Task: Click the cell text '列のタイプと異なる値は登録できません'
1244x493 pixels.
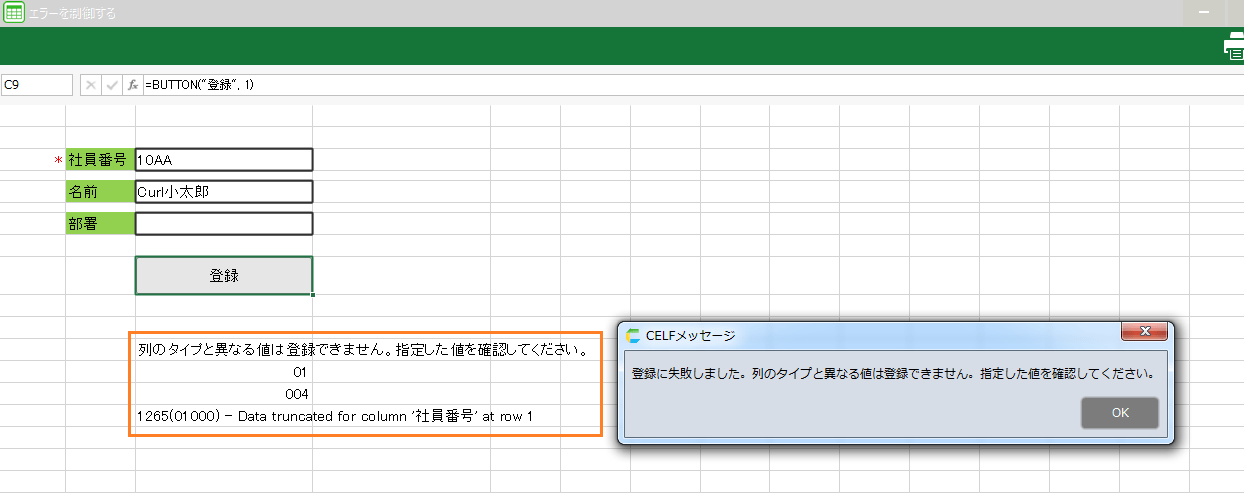Action: (x=361, y=350)
